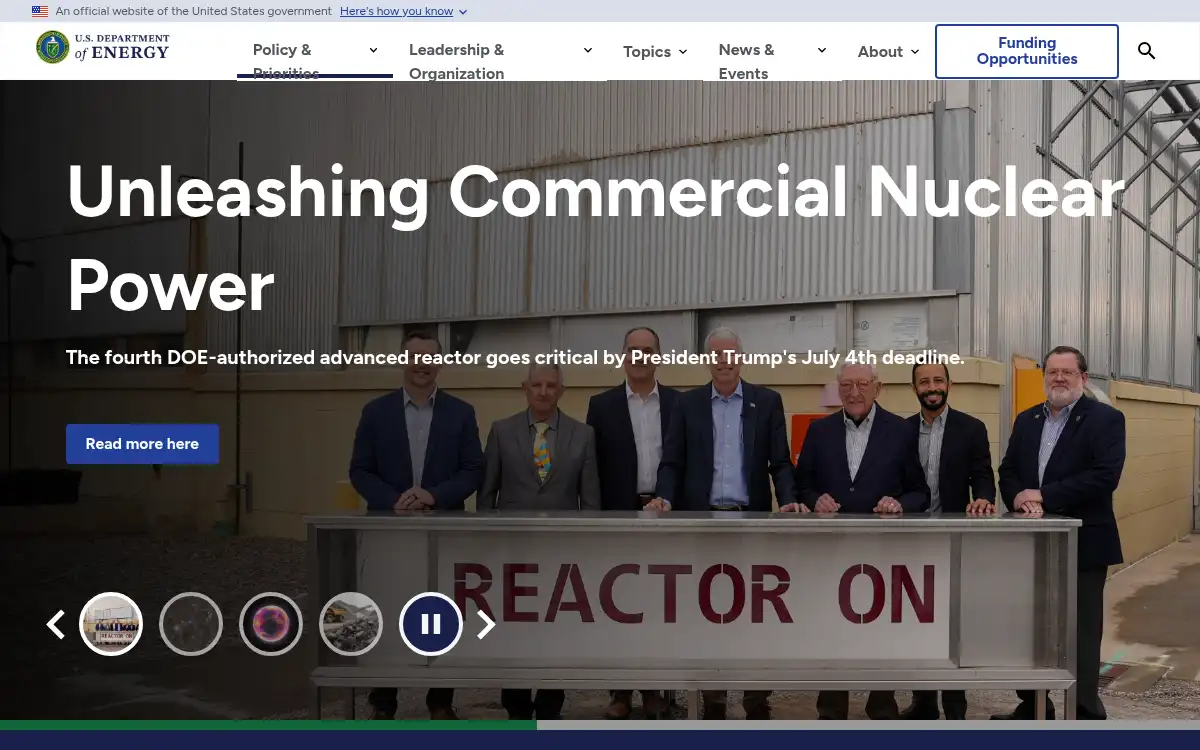1200x750 pixels.
Task: Click the Topics chevron
Action: (x=683, y=52)
